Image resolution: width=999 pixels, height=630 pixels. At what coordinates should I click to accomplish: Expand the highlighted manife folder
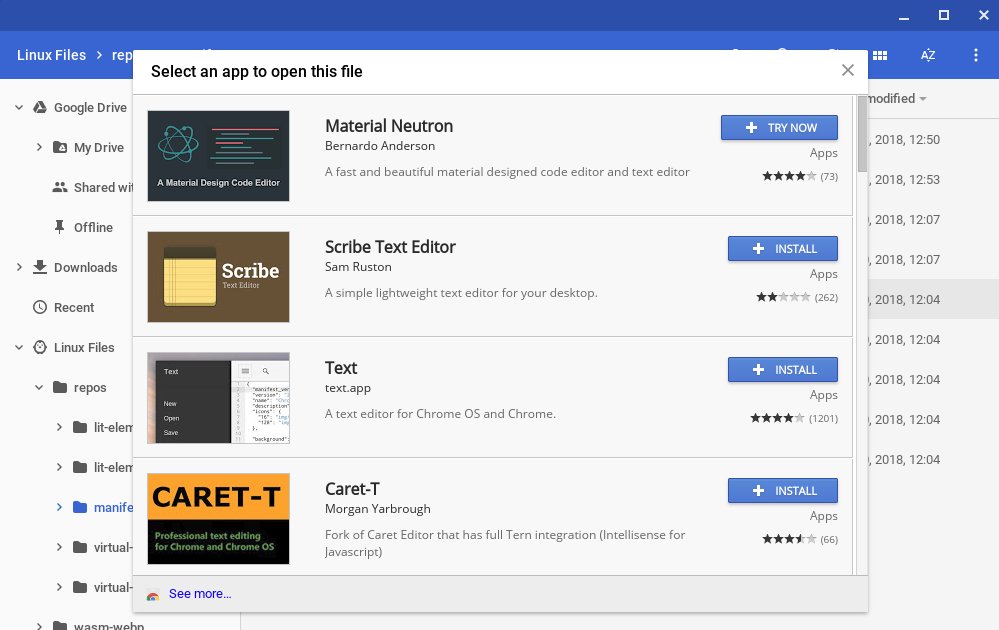pyautogui.click(x=59, y=508)
